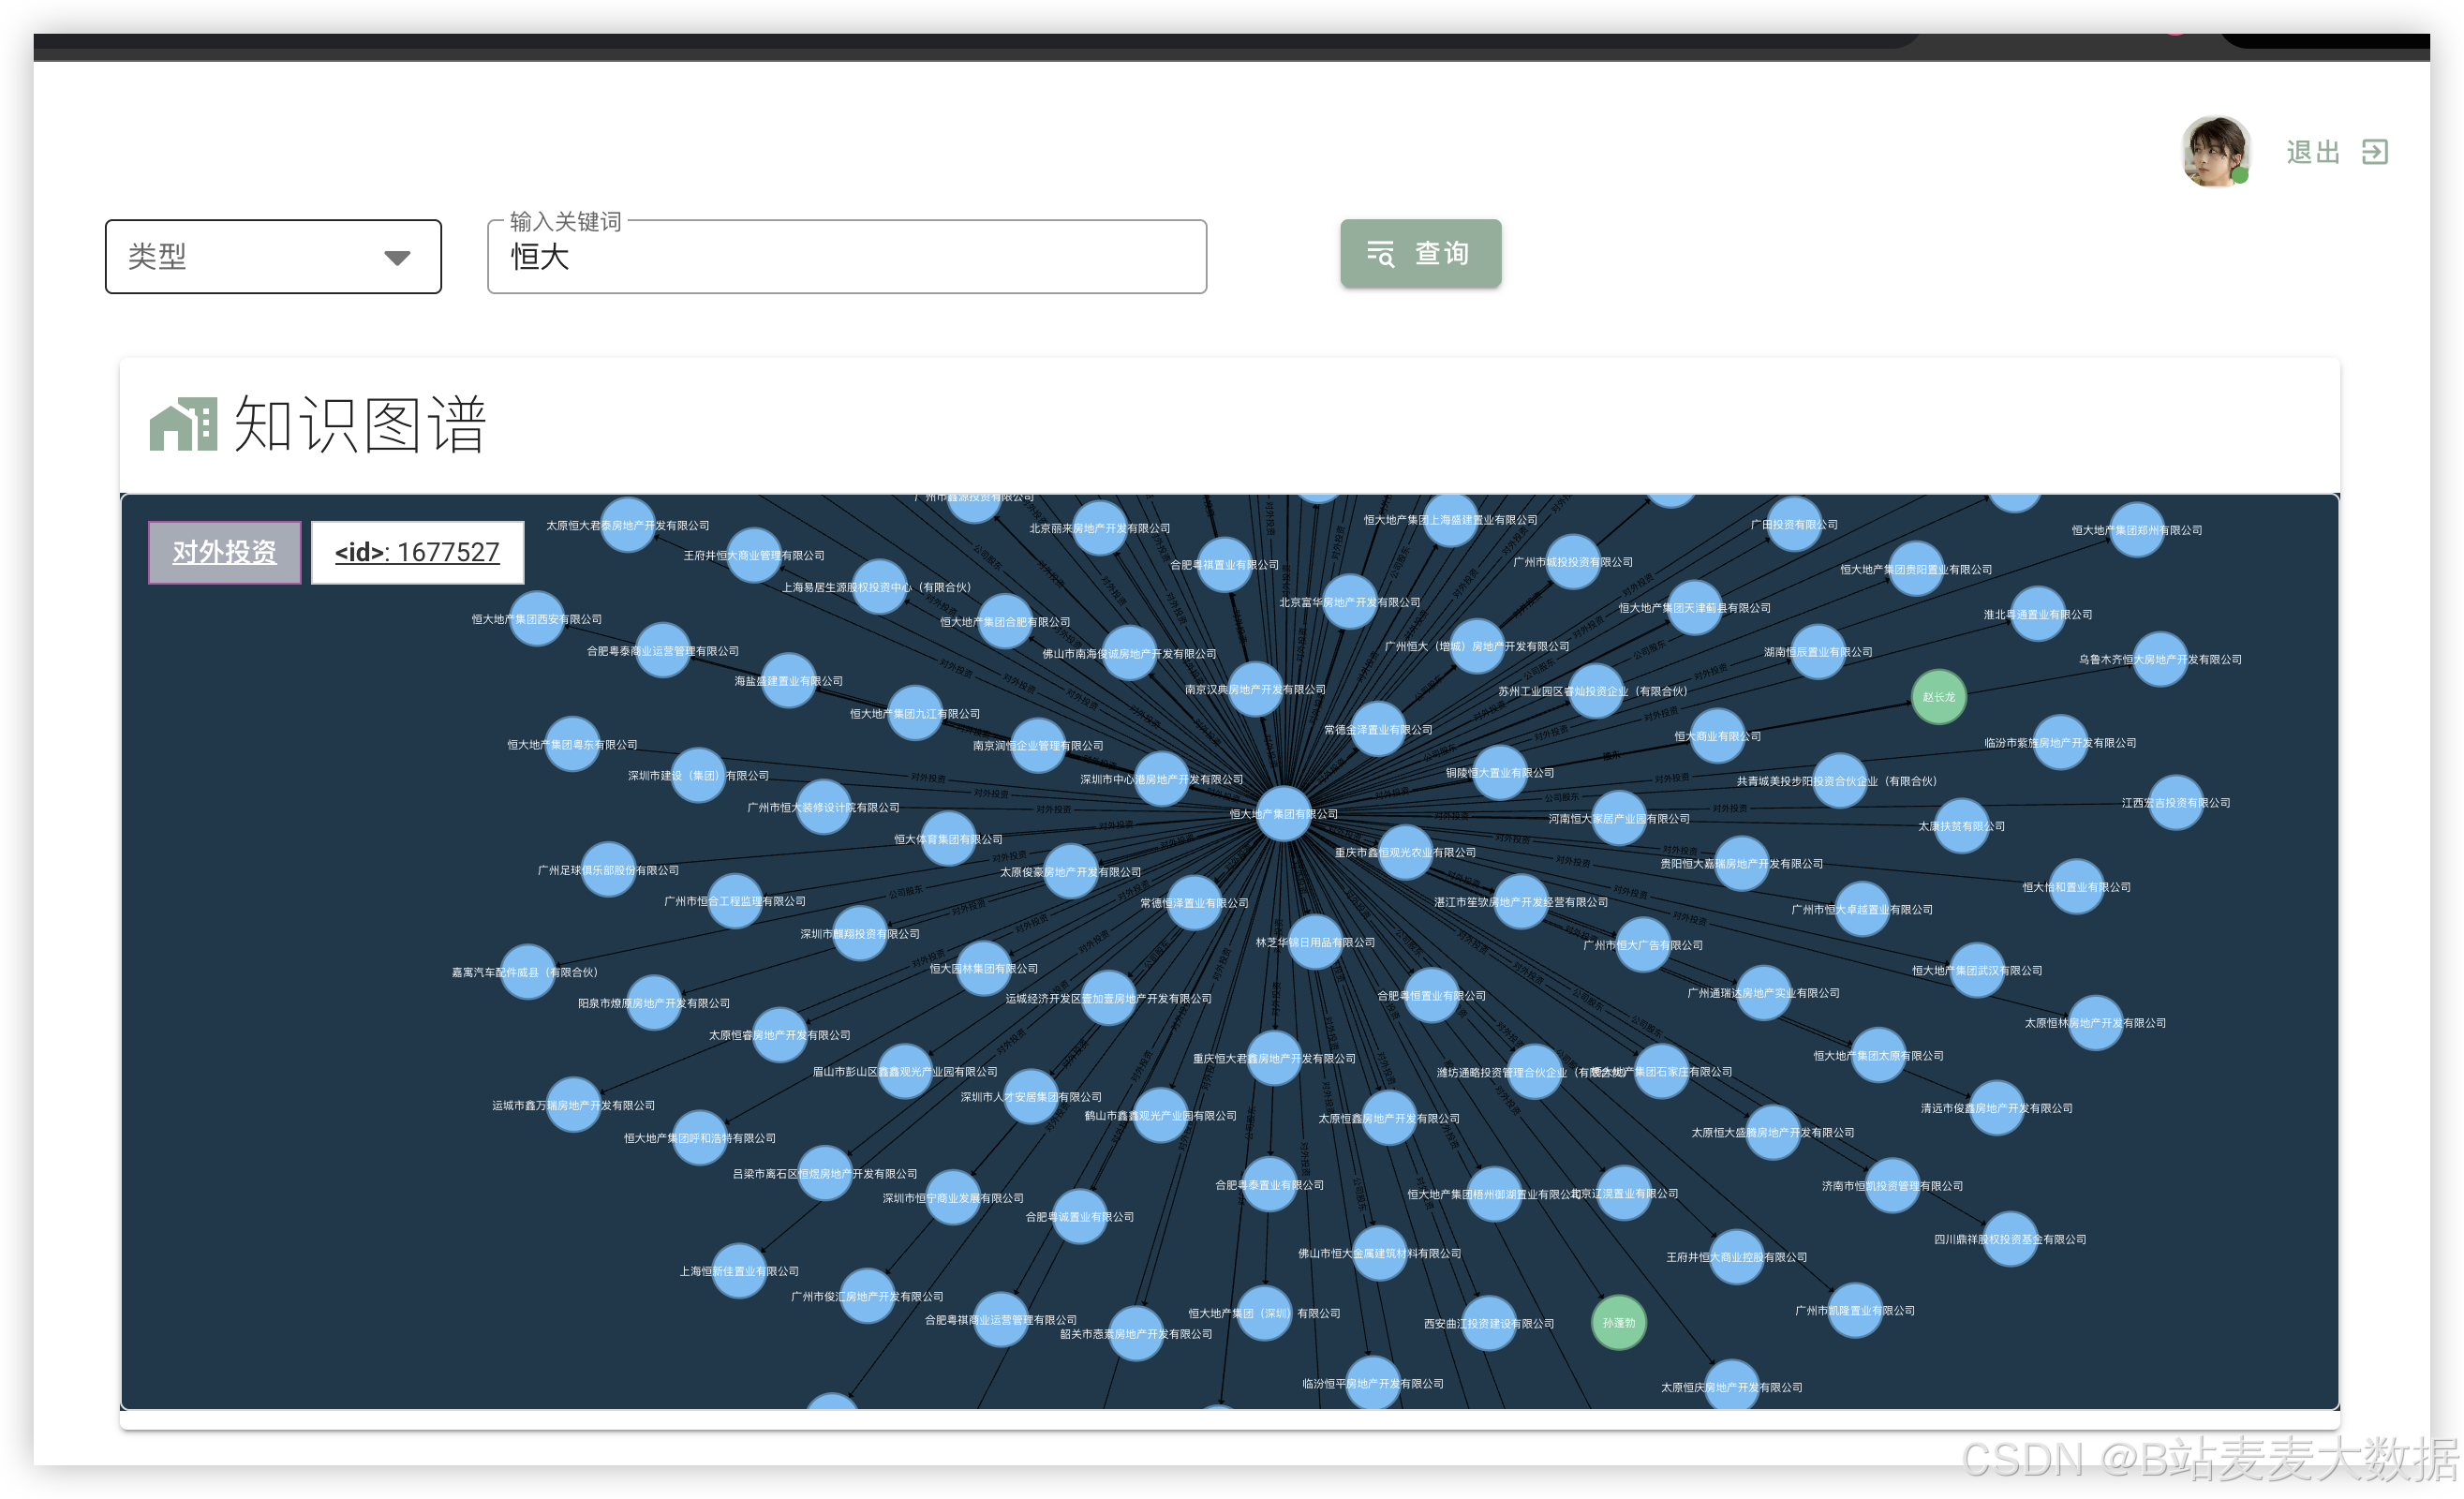Click the 退出 logout text
Image resolution: width=2464 pixels, height=1499 pixels.
click(x=2312, y=152)
